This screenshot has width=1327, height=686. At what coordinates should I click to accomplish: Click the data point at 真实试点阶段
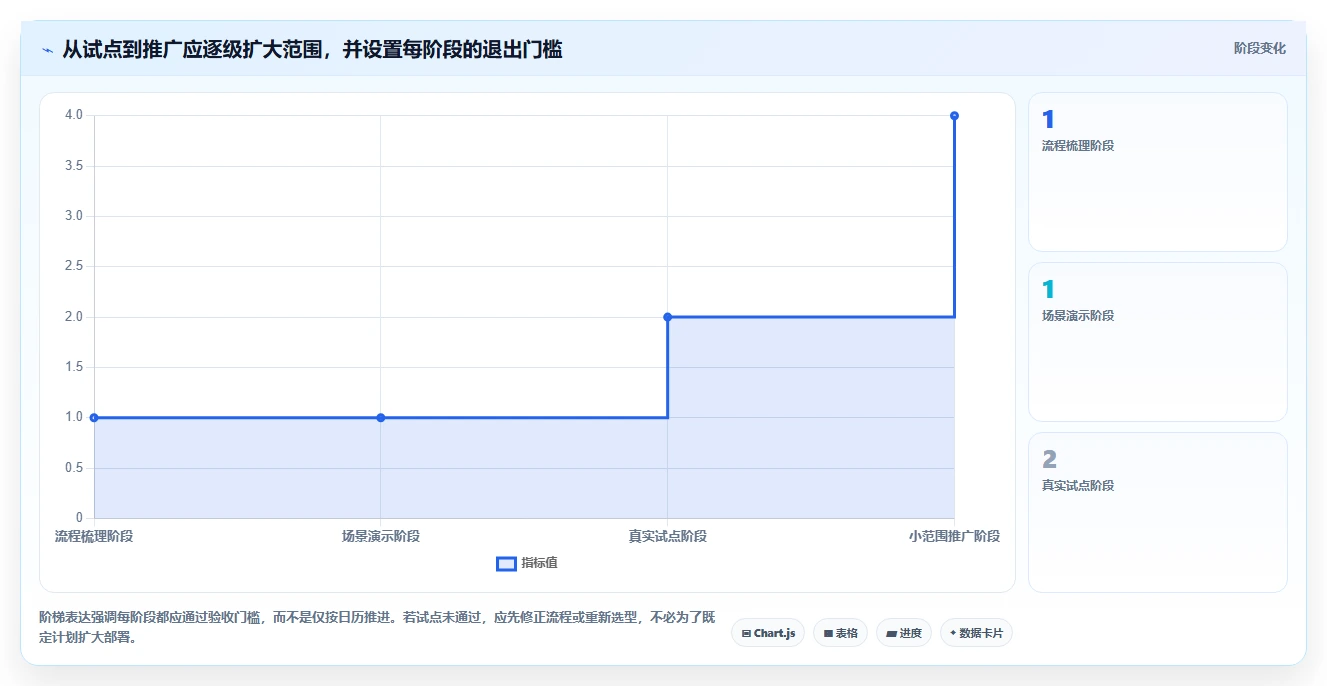tap(667, 317)
